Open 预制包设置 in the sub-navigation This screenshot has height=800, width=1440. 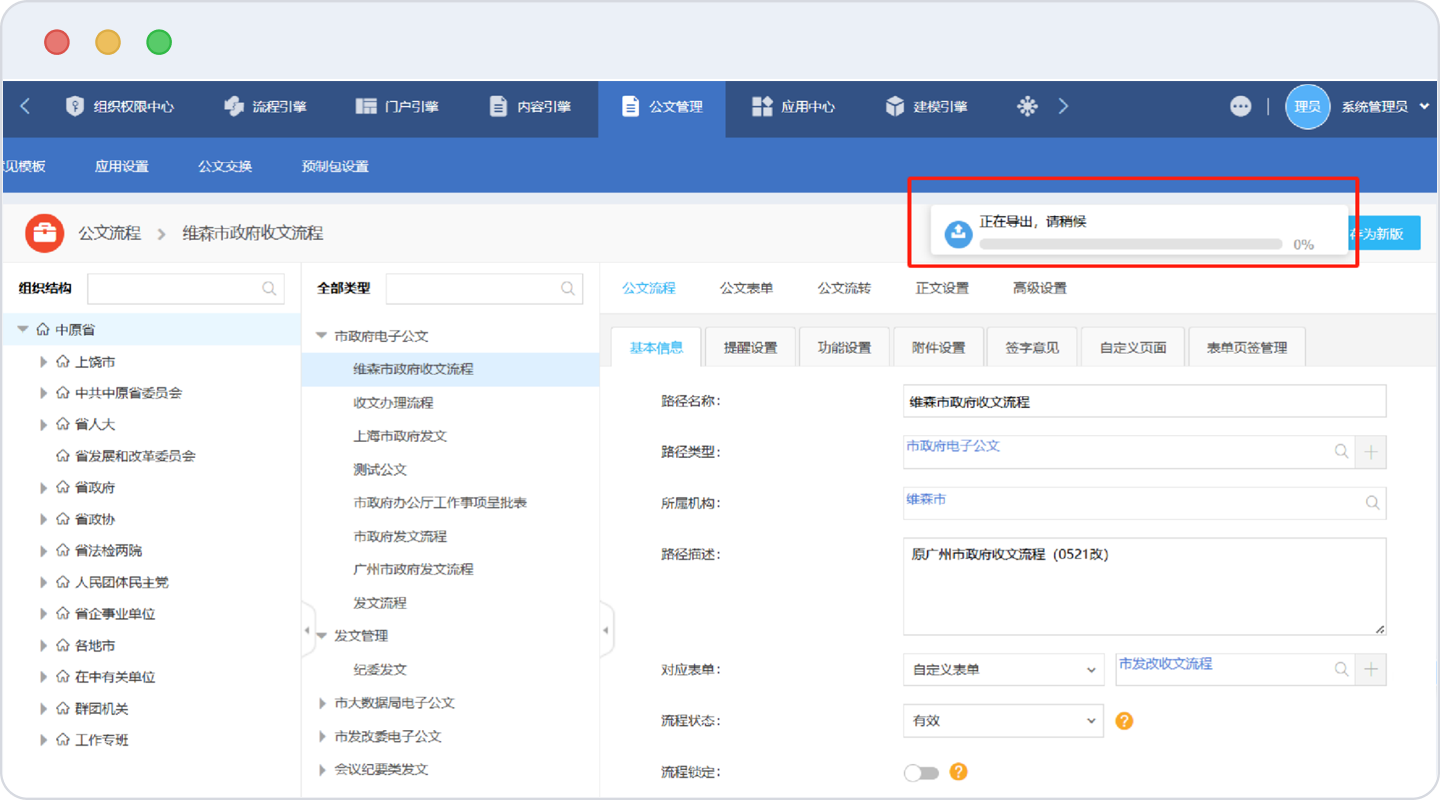[335, 166]
